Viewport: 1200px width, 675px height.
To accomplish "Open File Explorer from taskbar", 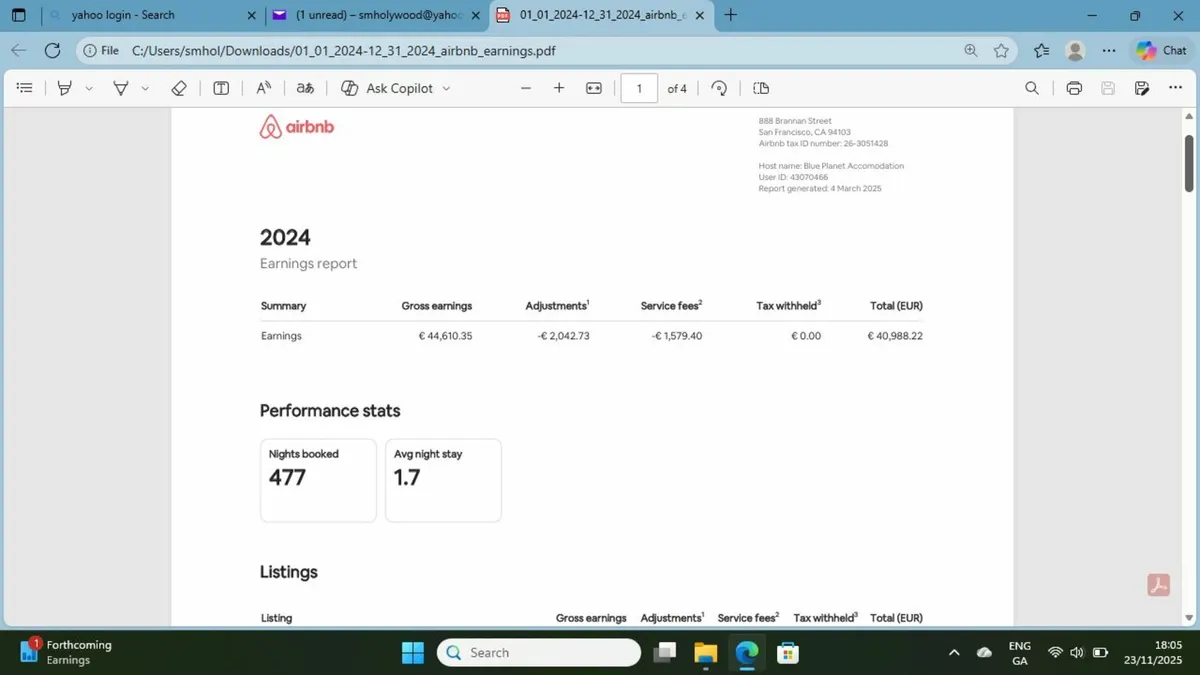I will 706,653.
